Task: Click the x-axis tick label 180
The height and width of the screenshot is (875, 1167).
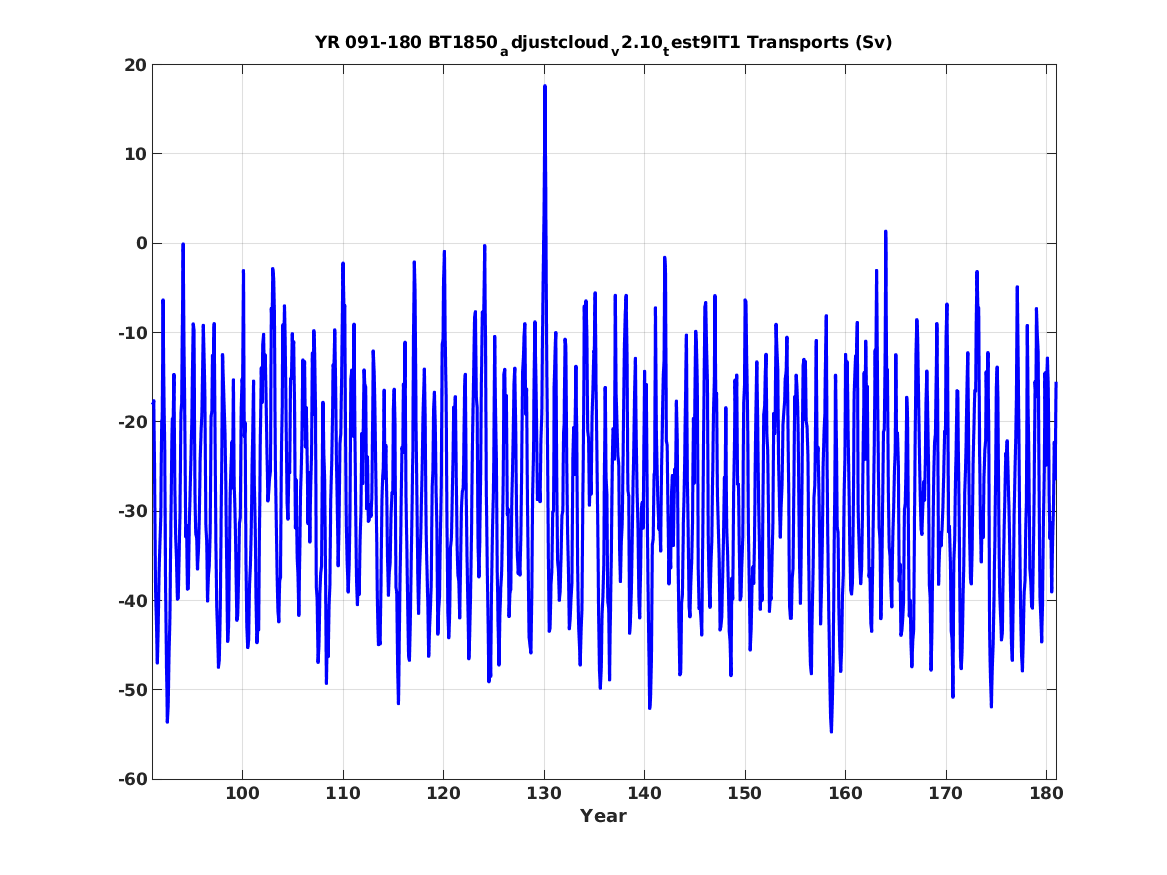Action: [x=1046, y=794]
